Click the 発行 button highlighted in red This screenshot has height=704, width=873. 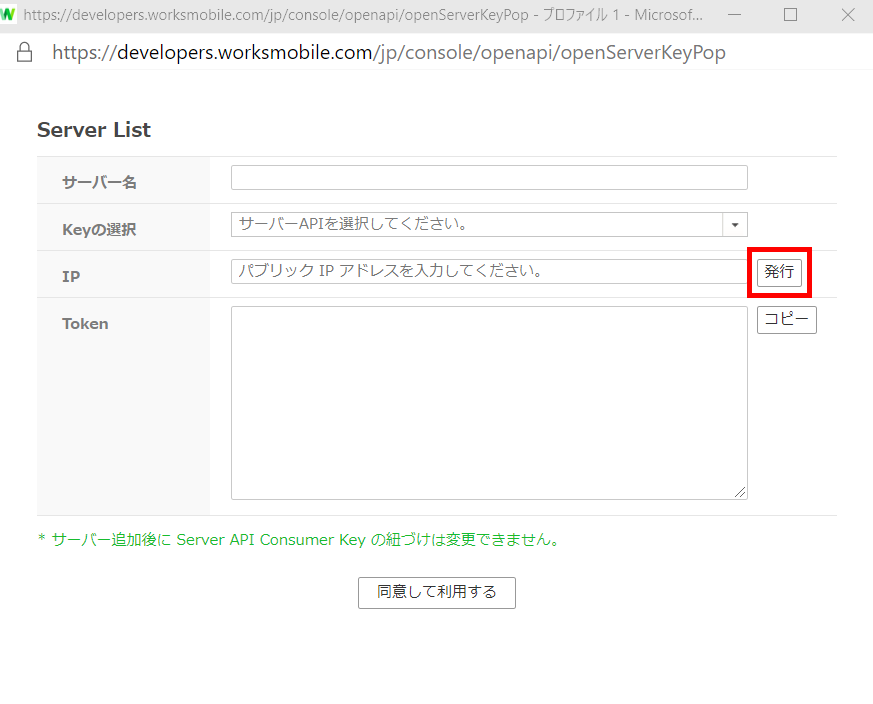(779, 272)
